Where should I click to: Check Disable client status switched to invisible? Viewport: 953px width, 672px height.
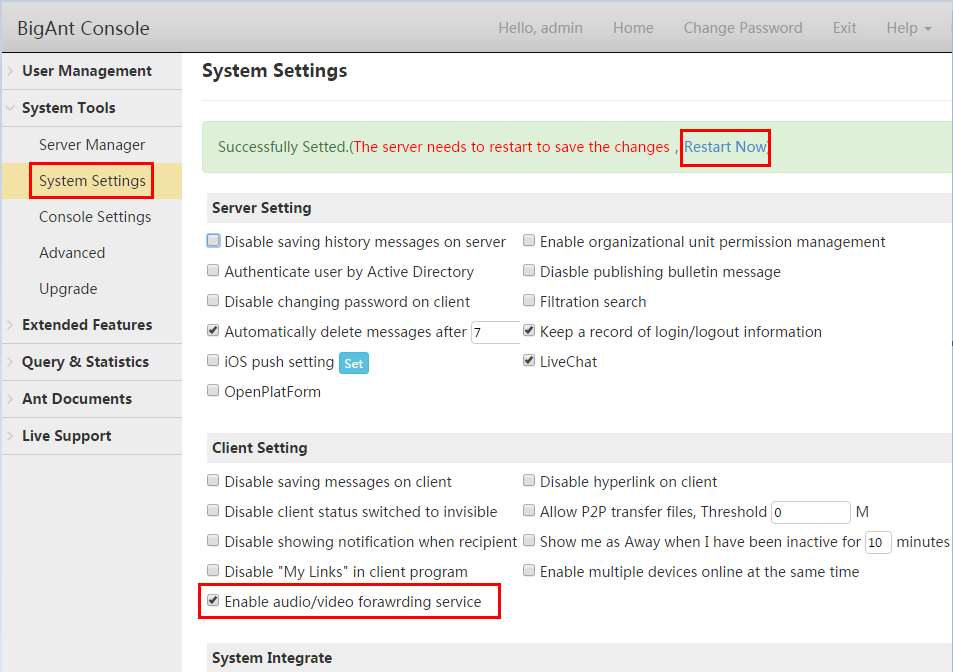pos(213,510)
